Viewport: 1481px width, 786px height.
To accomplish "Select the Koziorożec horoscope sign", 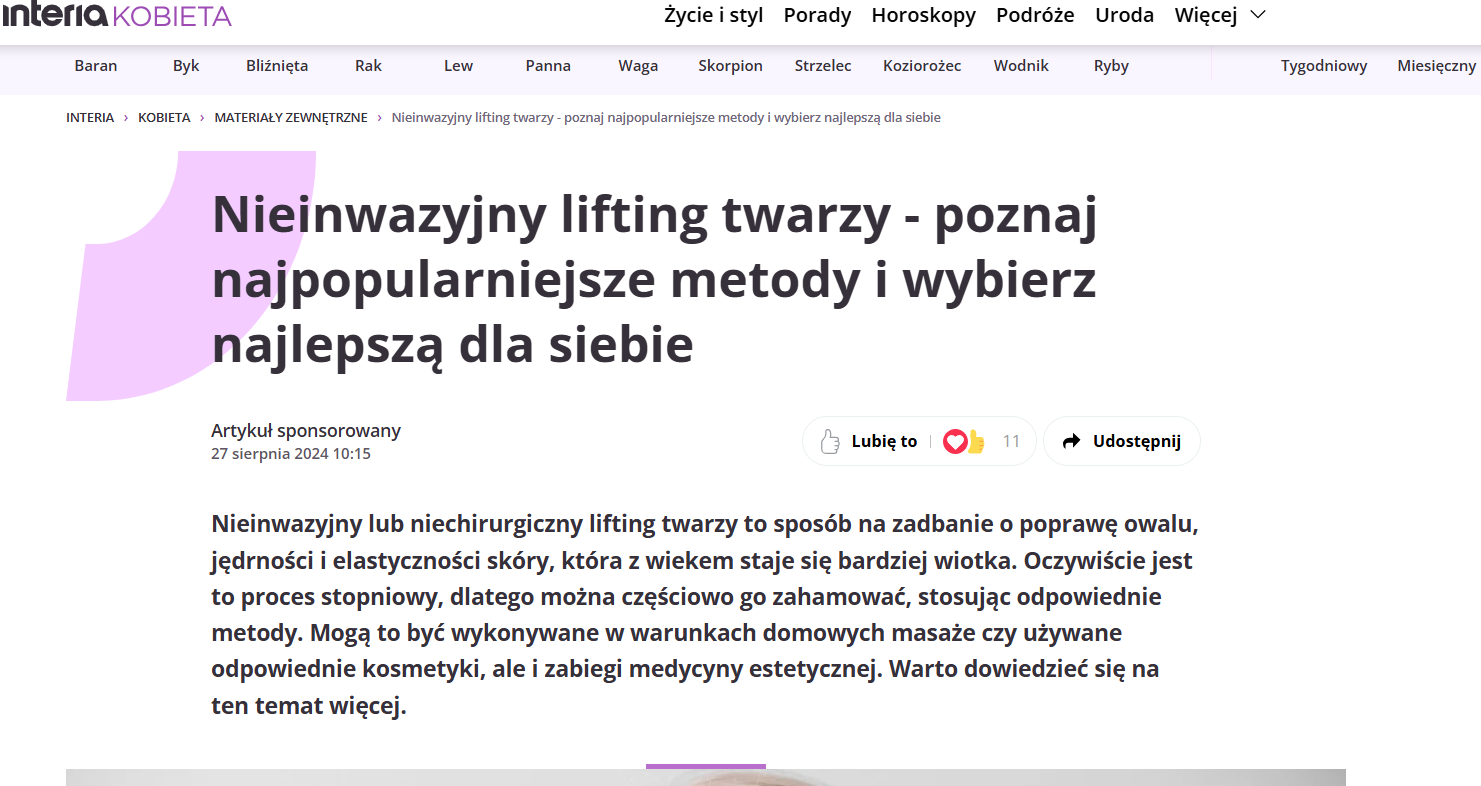I will point(922,66).
